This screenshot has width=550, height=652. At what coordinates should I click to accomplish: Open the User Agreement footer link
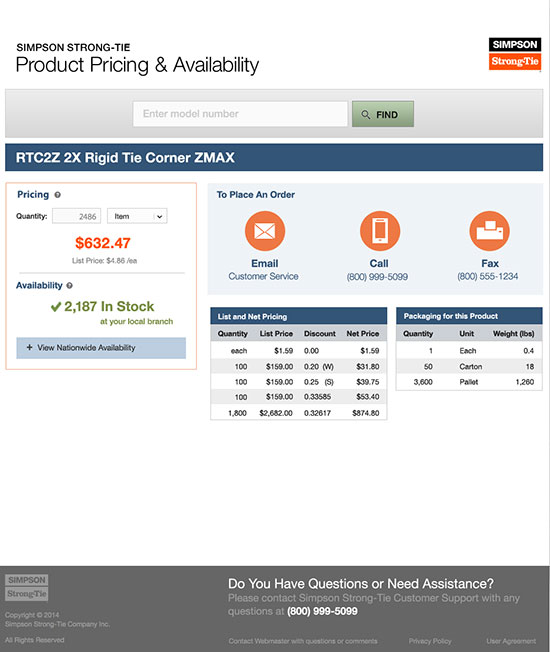tap(511, 641)
